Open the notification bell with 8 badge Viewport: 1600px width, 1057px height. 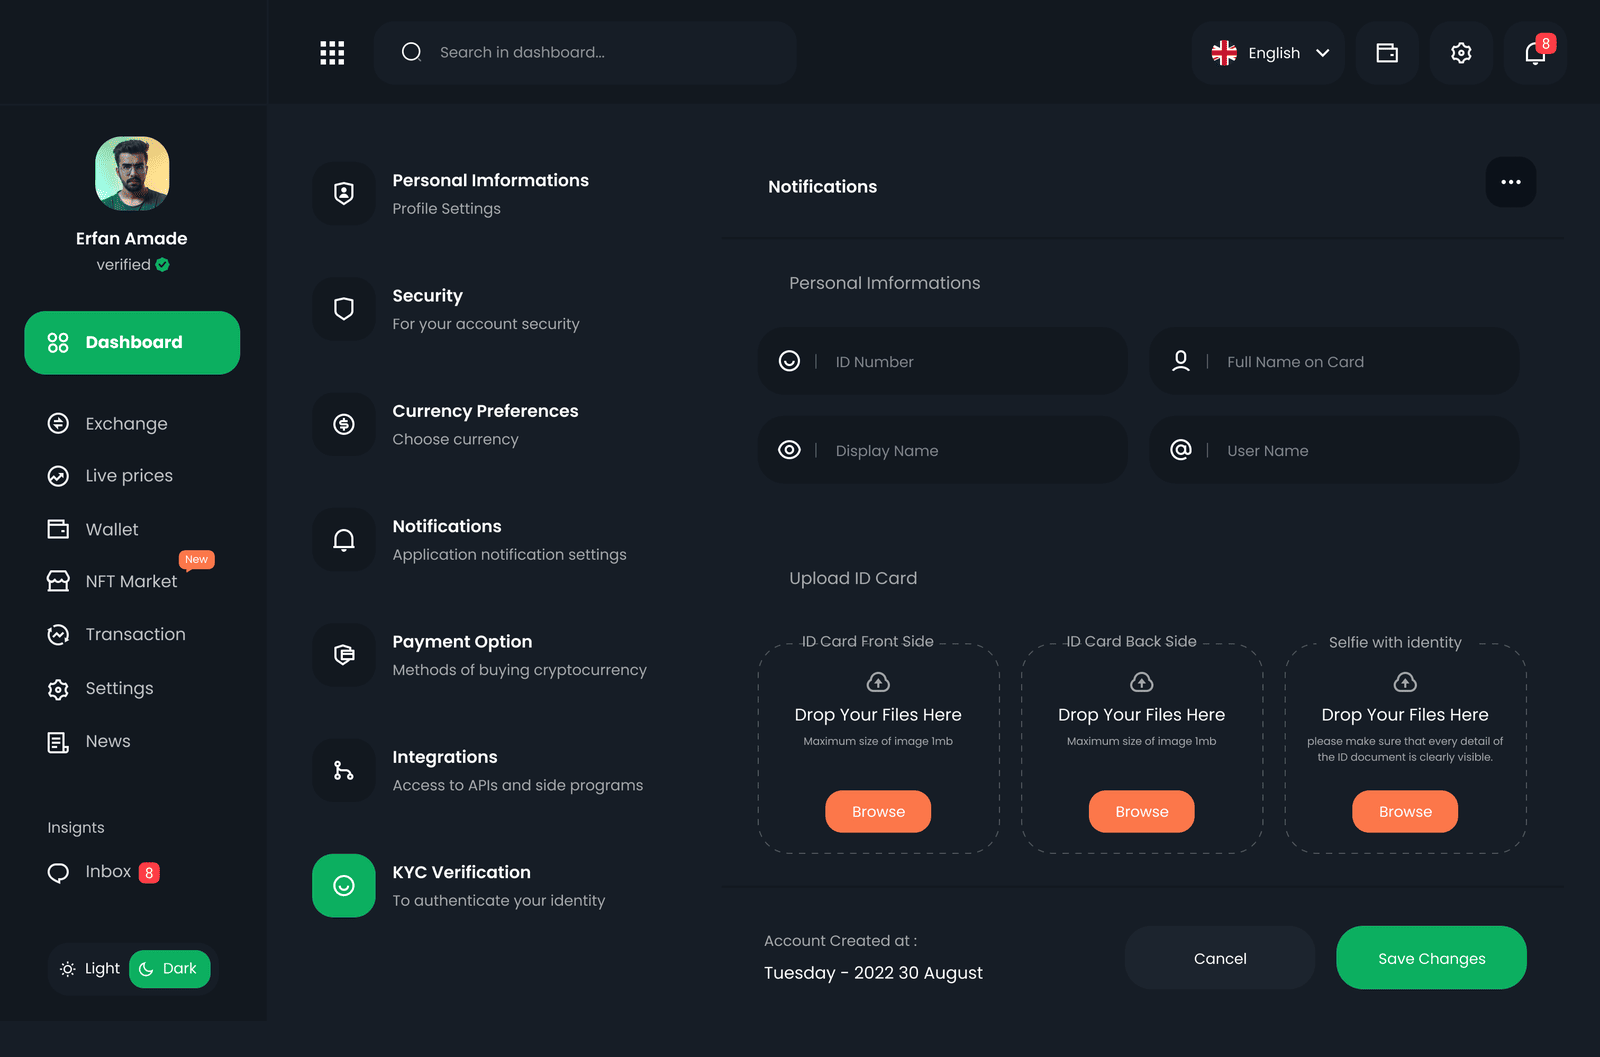pyautogui.click(x=1535, y=53)
